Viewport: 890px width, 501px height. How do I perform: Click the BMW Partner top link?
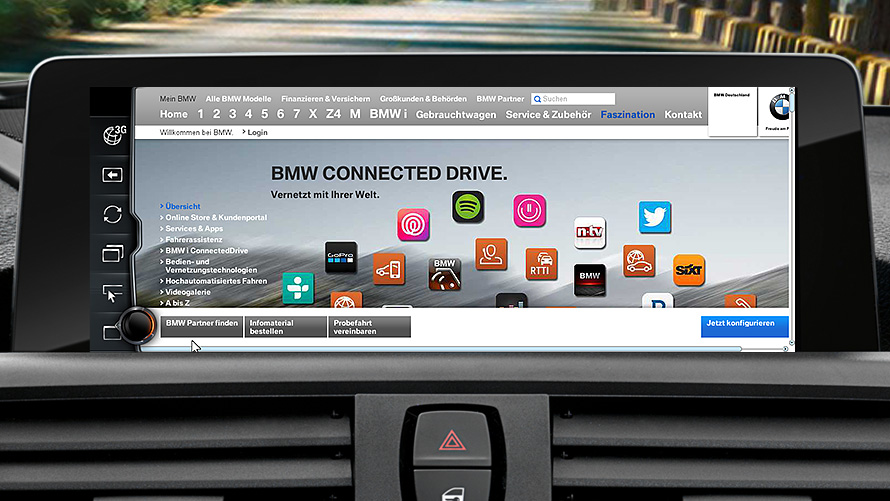pos(500,99)
